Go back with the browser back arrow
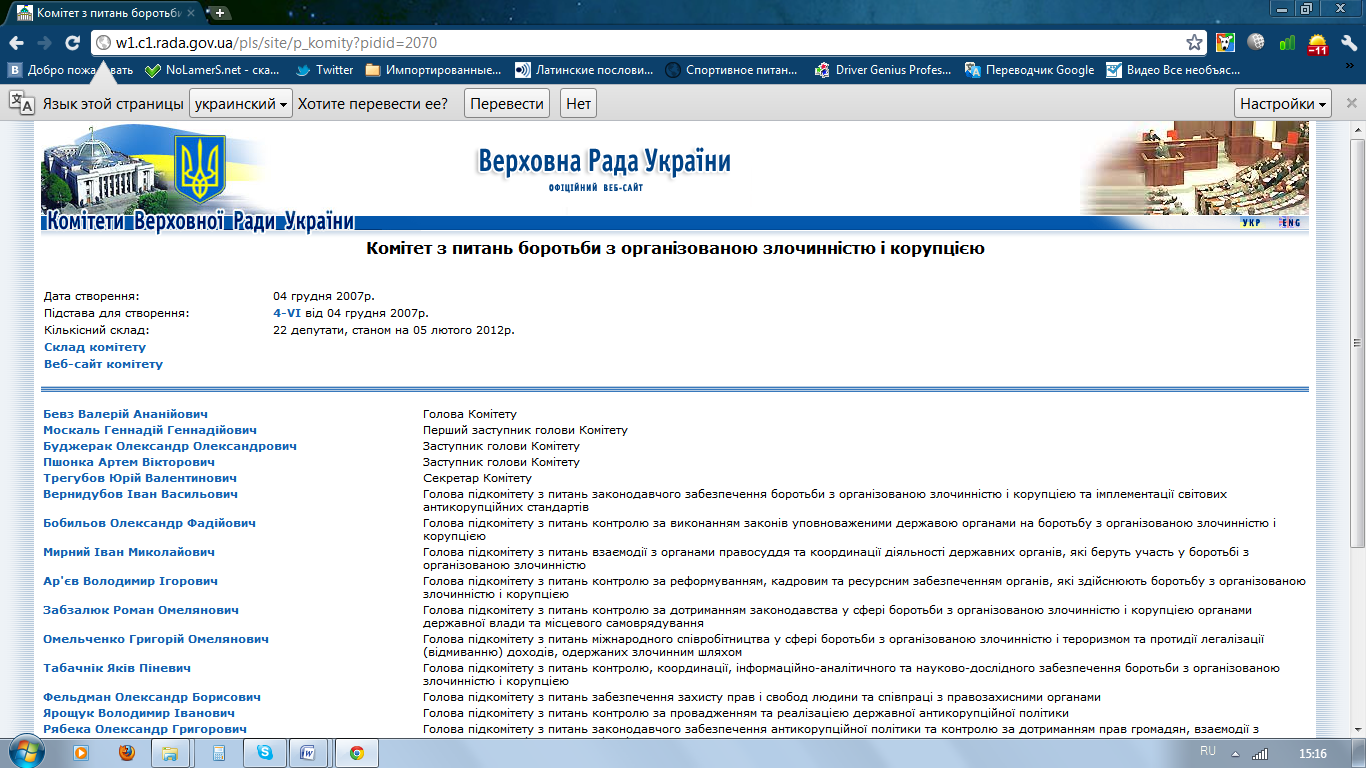The width and height of the screenshot is (1366, 768). 16,43
